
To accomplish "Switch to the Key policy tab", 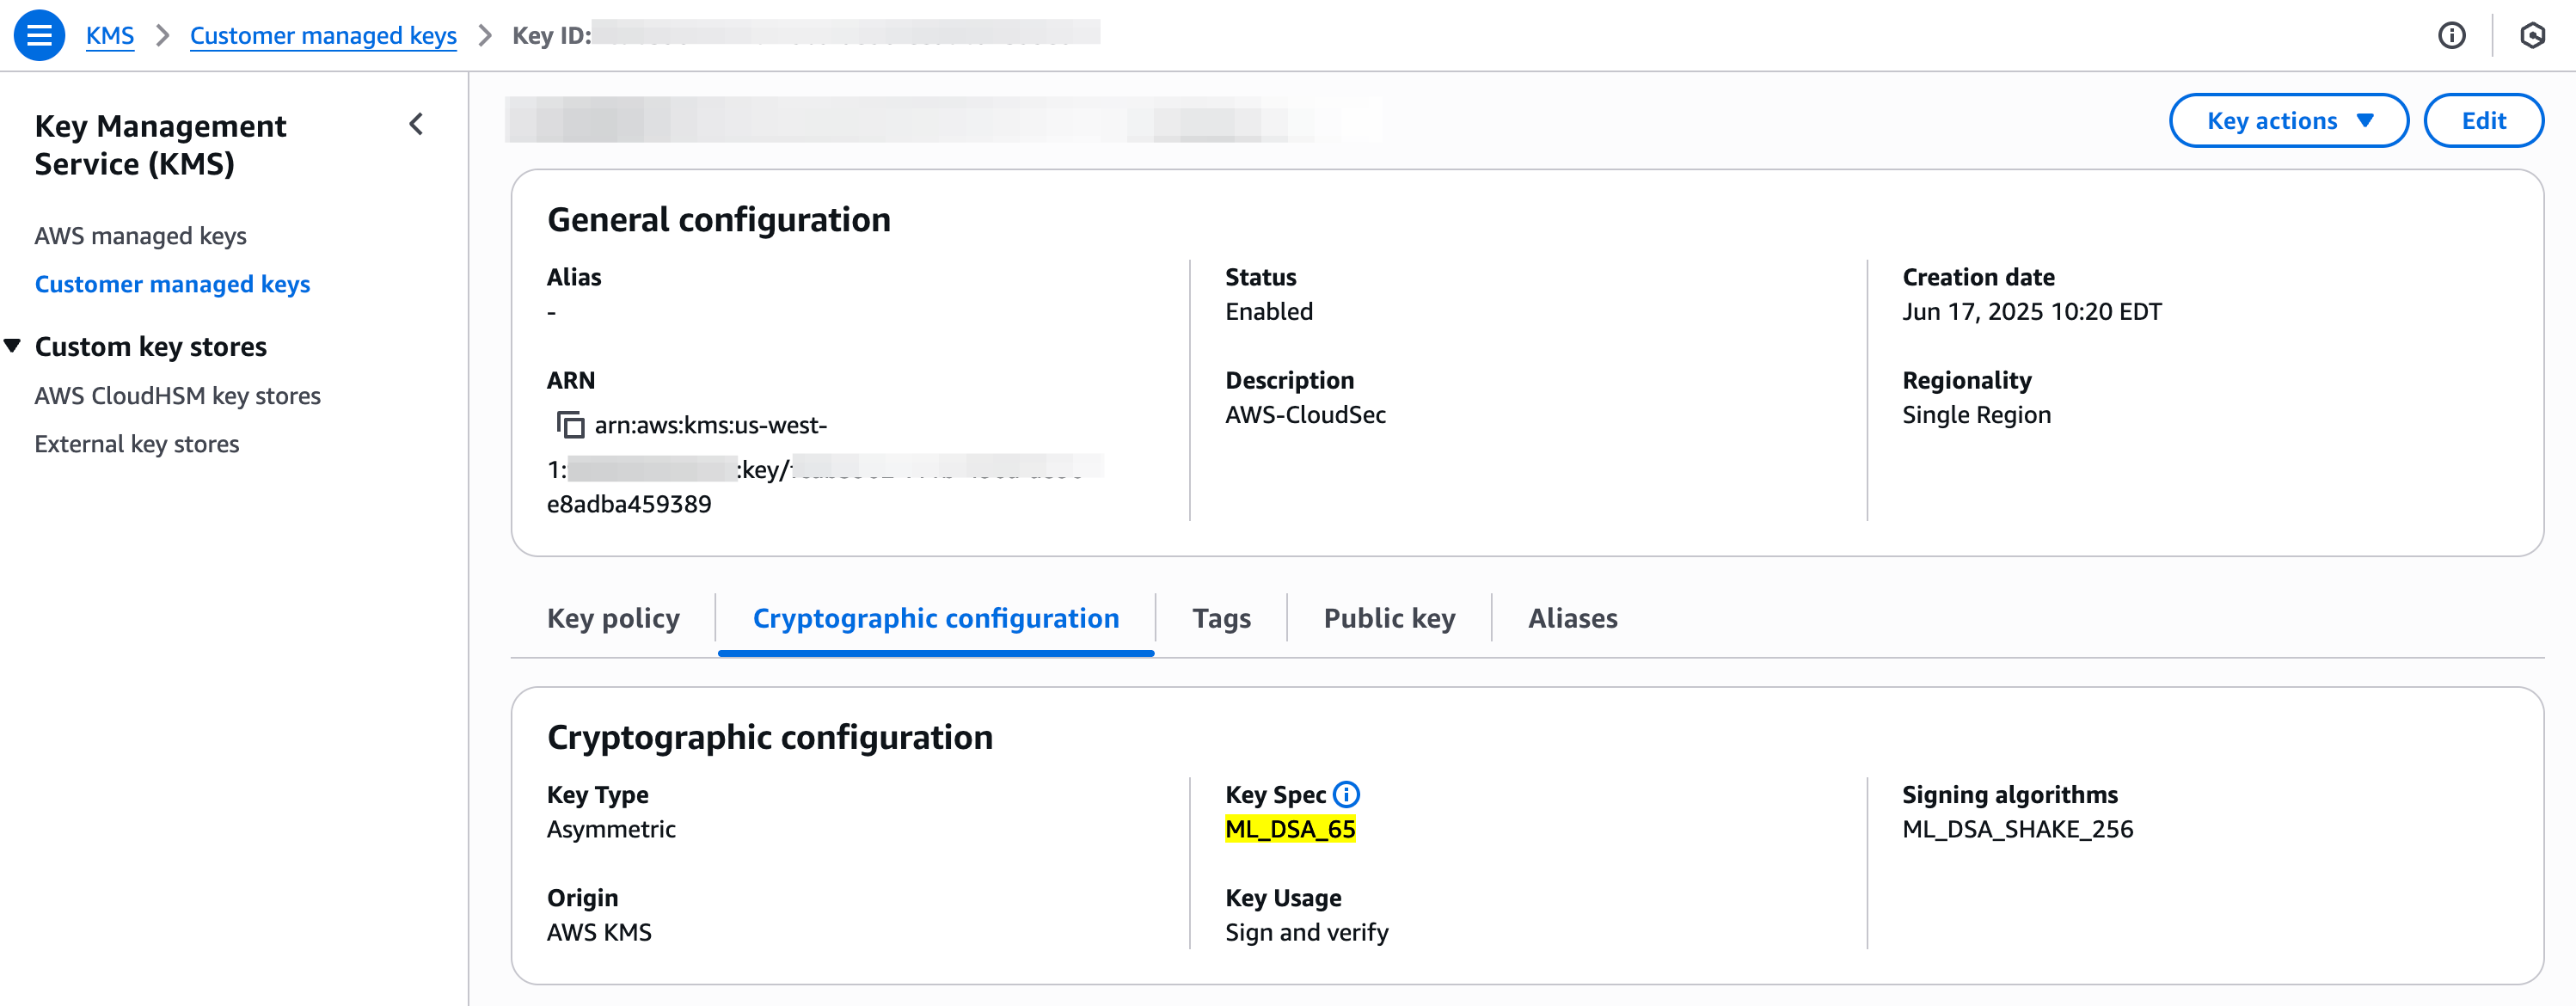I will (613, 618).
